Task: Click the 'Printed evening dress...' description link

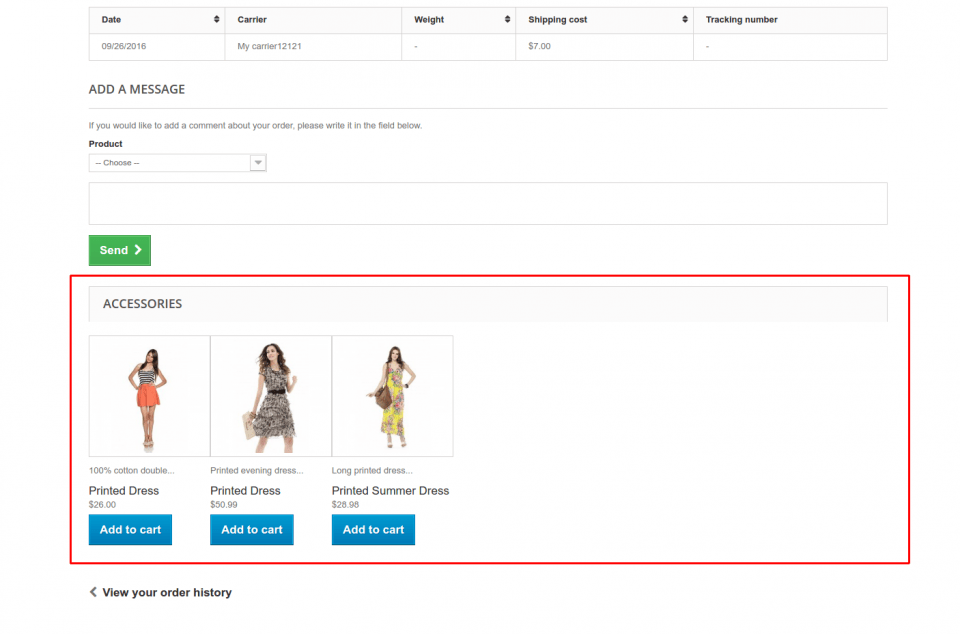Action: [x=256, y=470]
